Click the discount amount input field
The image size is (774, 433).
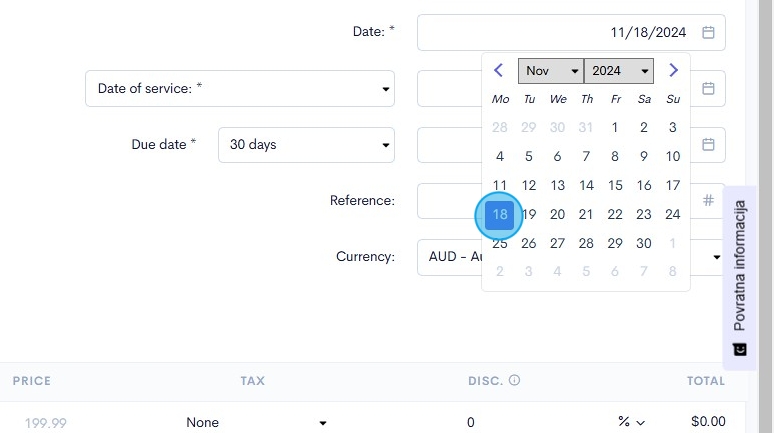pos(530,423)
